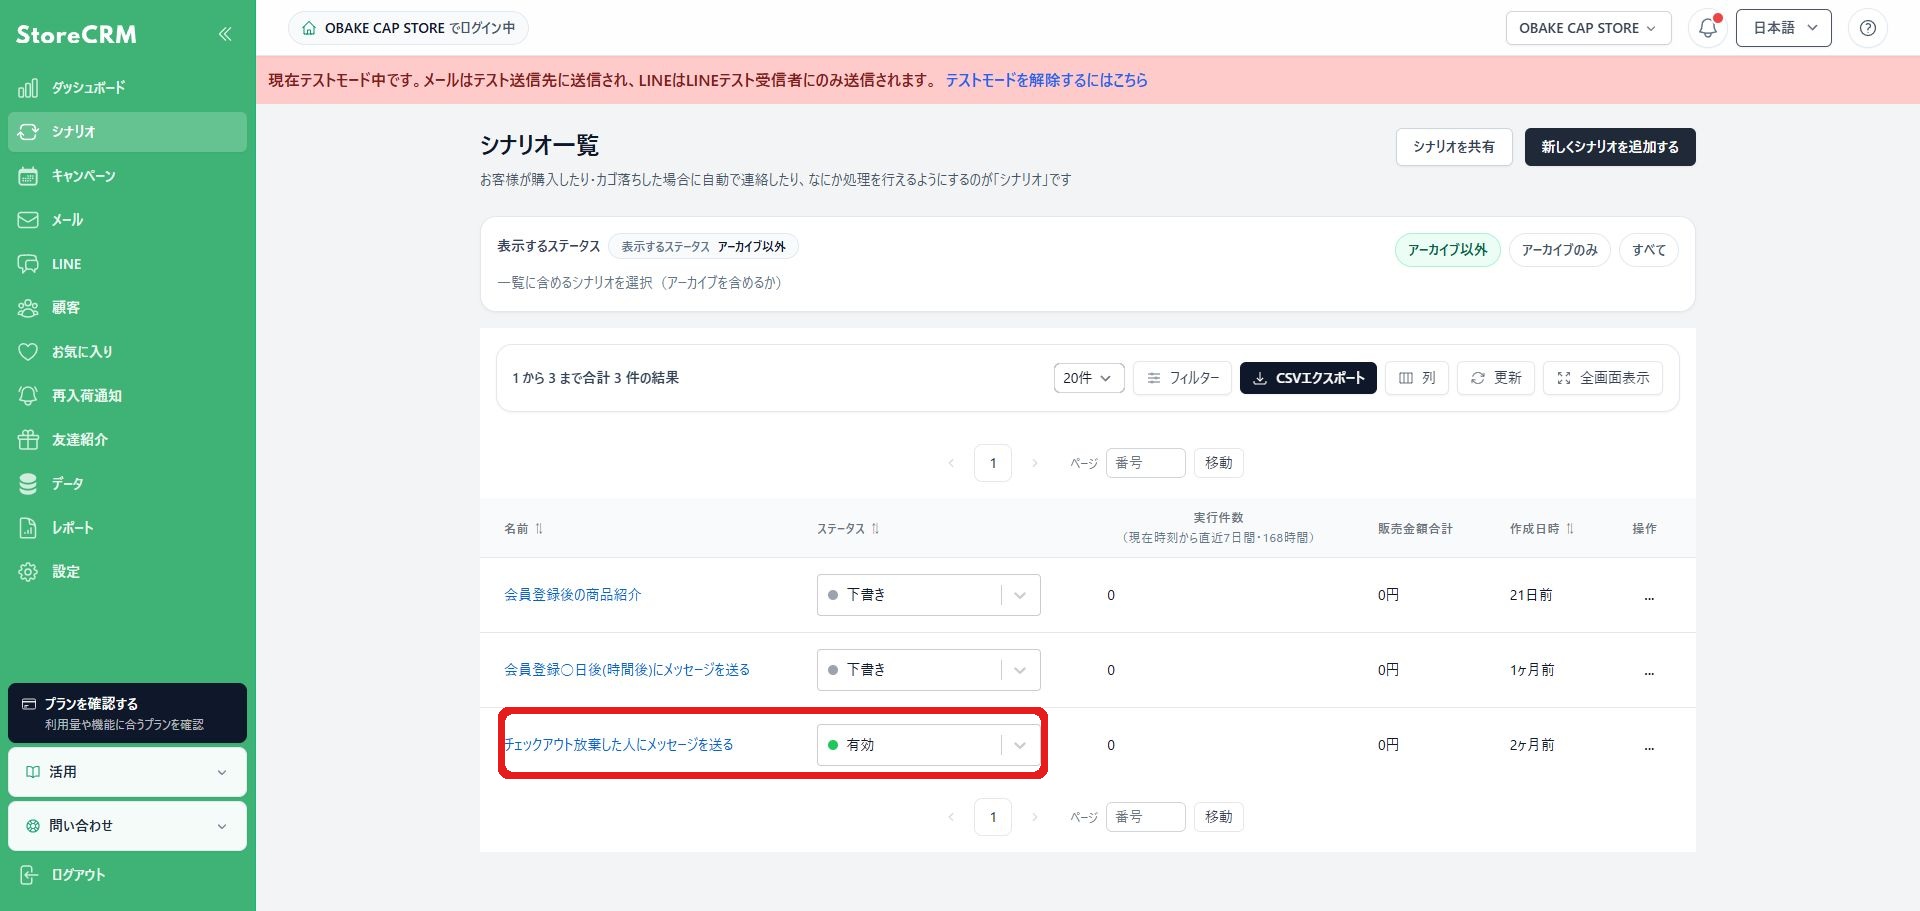Sort by the 作成日時 column sort icon

coord(1570,529)
